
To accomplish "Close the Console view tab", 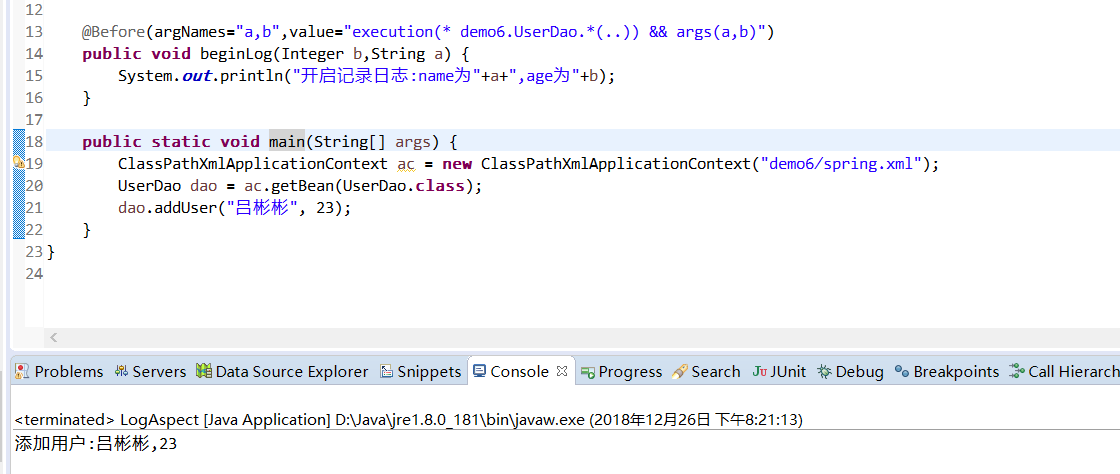I will 561,371.
